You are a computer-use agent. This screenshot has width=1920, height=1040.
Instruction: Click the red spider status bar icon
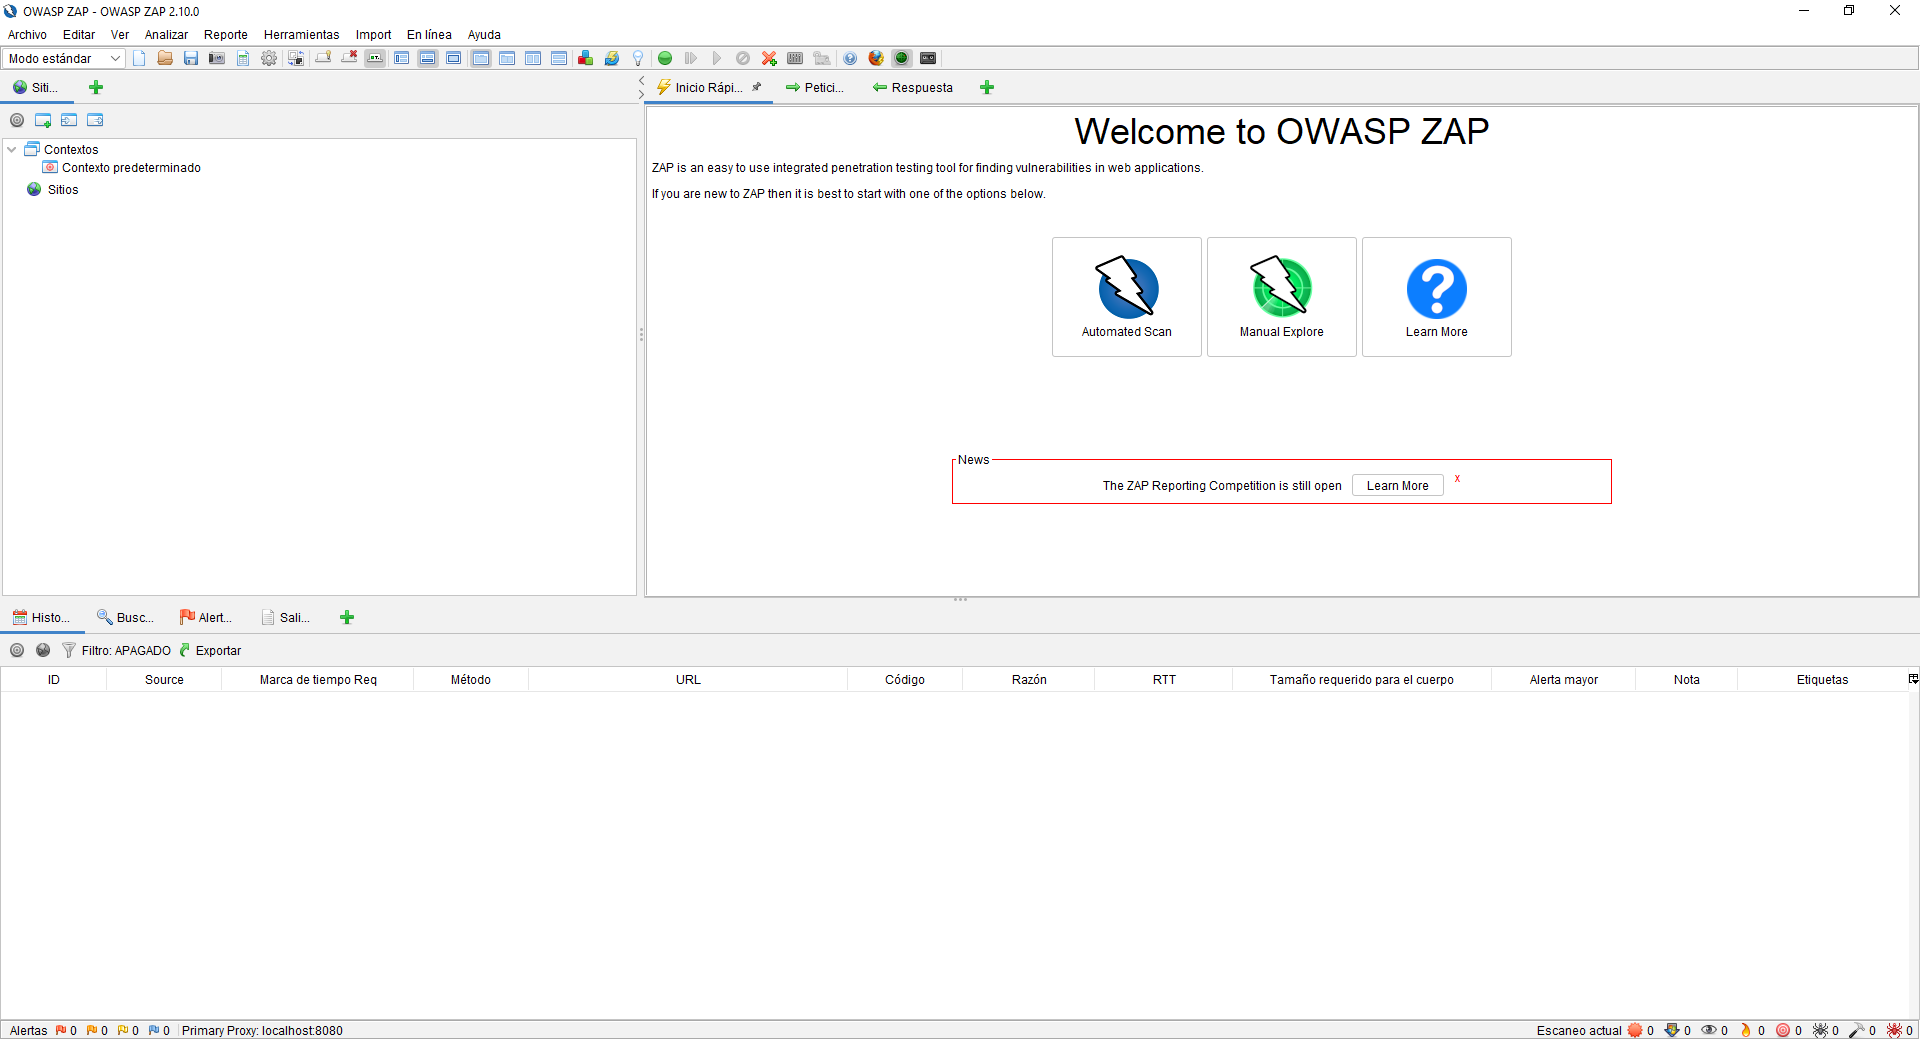pyautogui.click(x=1895, y=1030)
